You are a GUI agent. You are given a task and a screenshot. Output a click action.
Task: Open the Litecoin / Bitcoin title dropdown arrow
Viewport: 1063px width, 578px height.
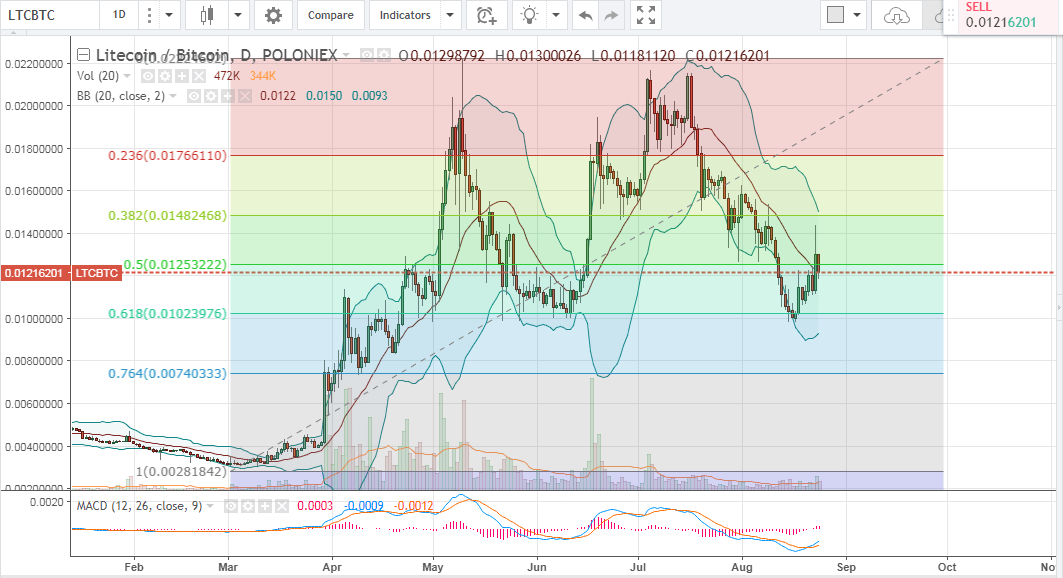click(x=346, y=56)
